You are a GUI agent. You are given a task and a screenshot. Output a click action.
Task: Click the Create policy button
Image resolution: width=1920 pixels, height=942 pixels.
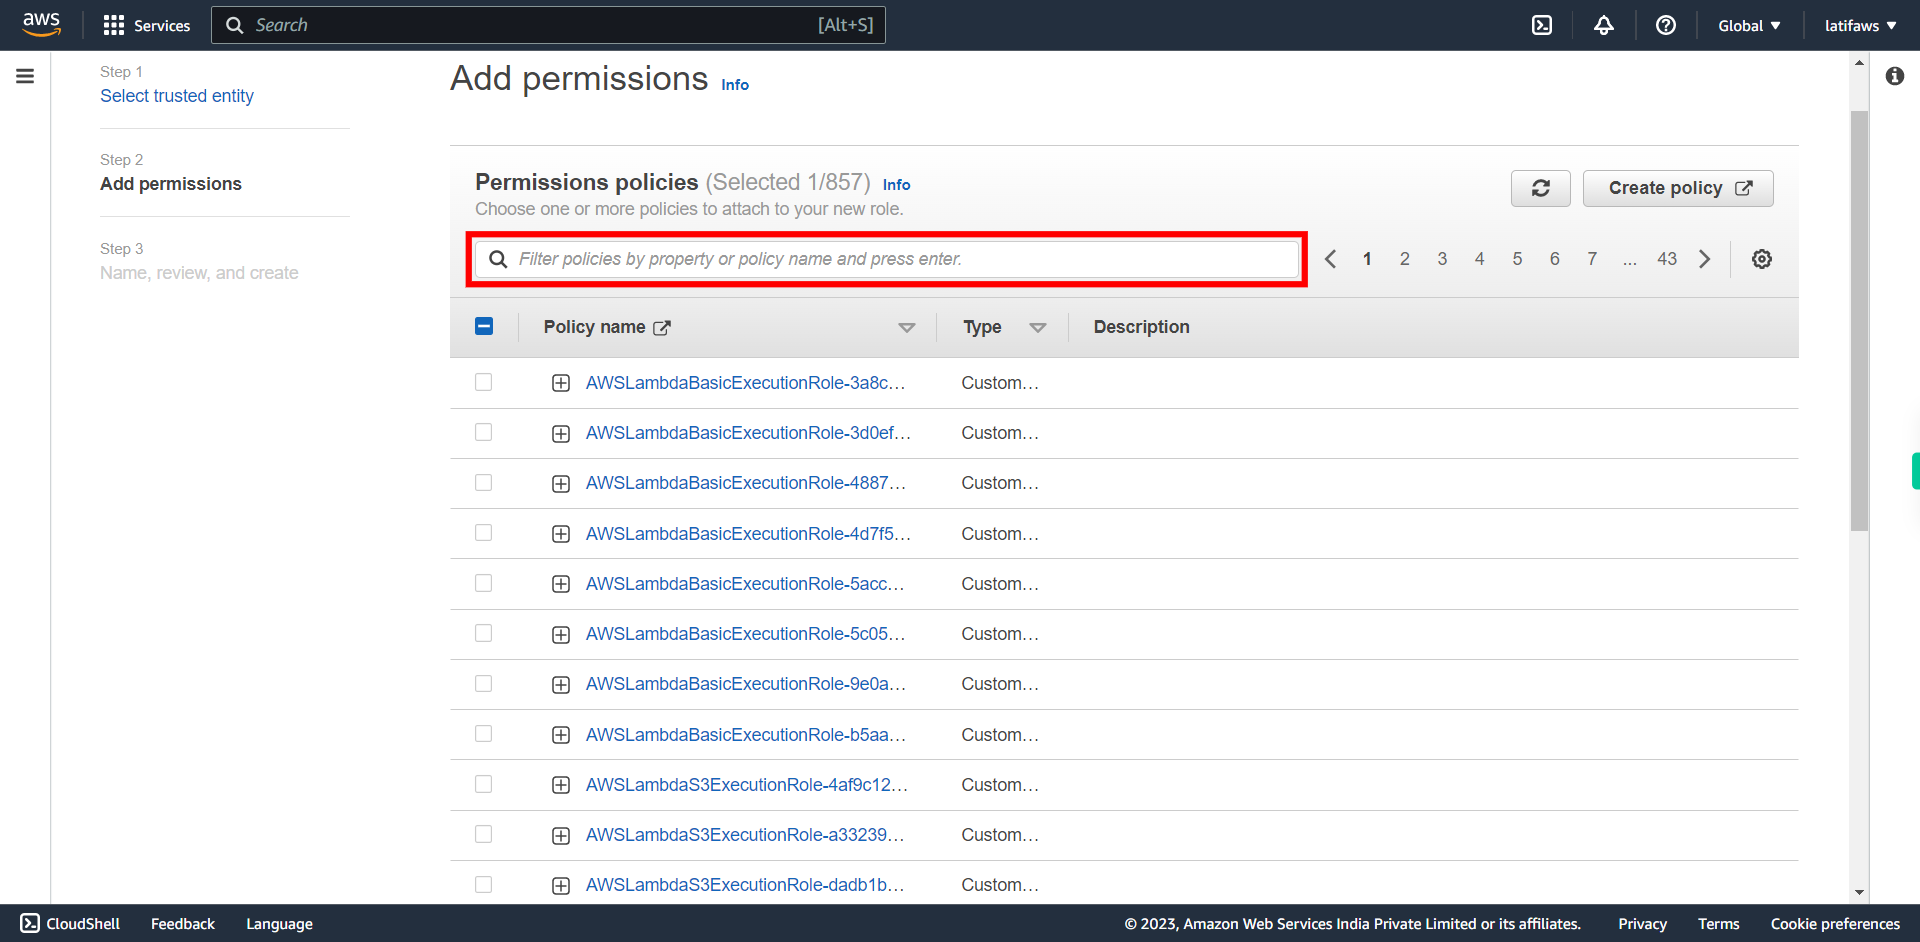click(1678, 188)
